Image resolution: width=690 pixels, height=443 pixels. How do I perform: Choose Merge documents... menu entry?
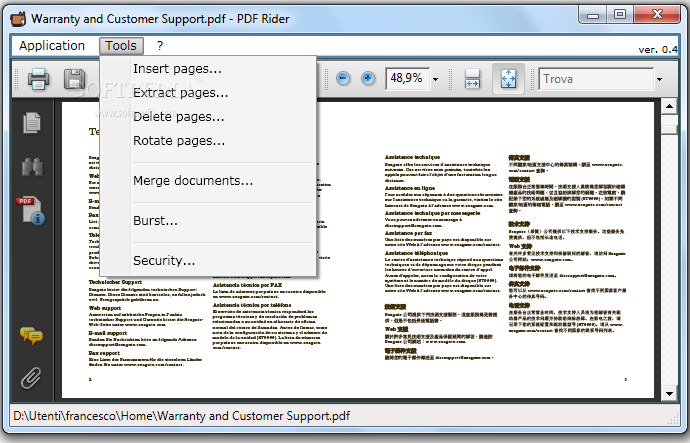tap(208, 181)
